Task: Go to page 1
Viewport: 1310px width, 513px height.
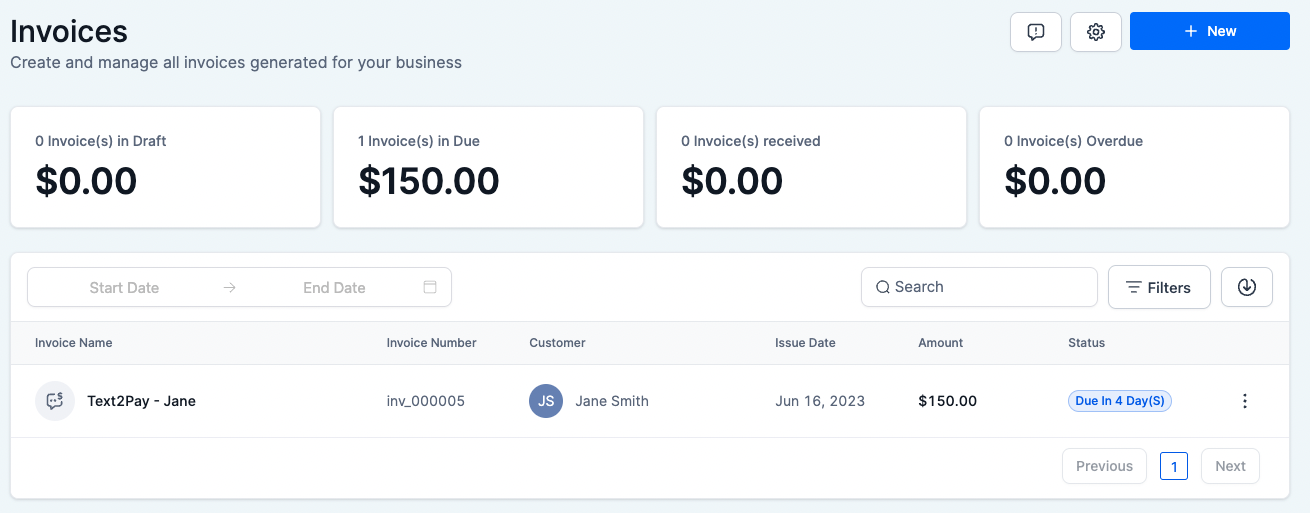Action: pos(1174,466)
